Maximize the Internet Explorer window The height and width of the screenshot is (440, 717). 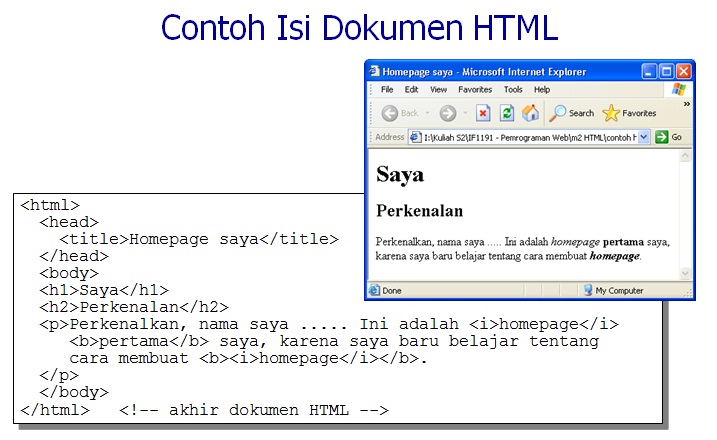click(x=666, y=71)
